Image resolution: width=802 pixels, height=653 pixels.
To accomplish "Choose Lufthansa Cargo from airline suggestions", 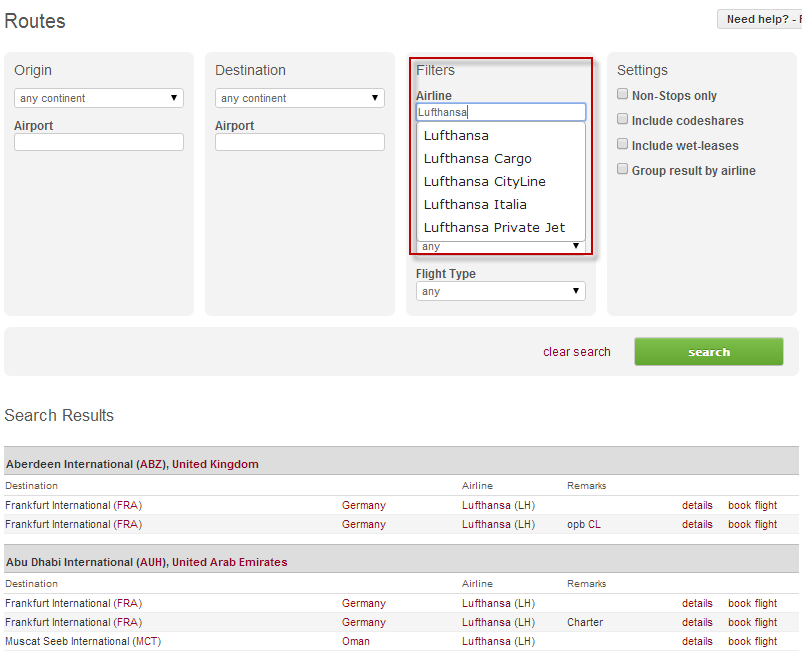I will pyautogui.click(x=478, y=158).
